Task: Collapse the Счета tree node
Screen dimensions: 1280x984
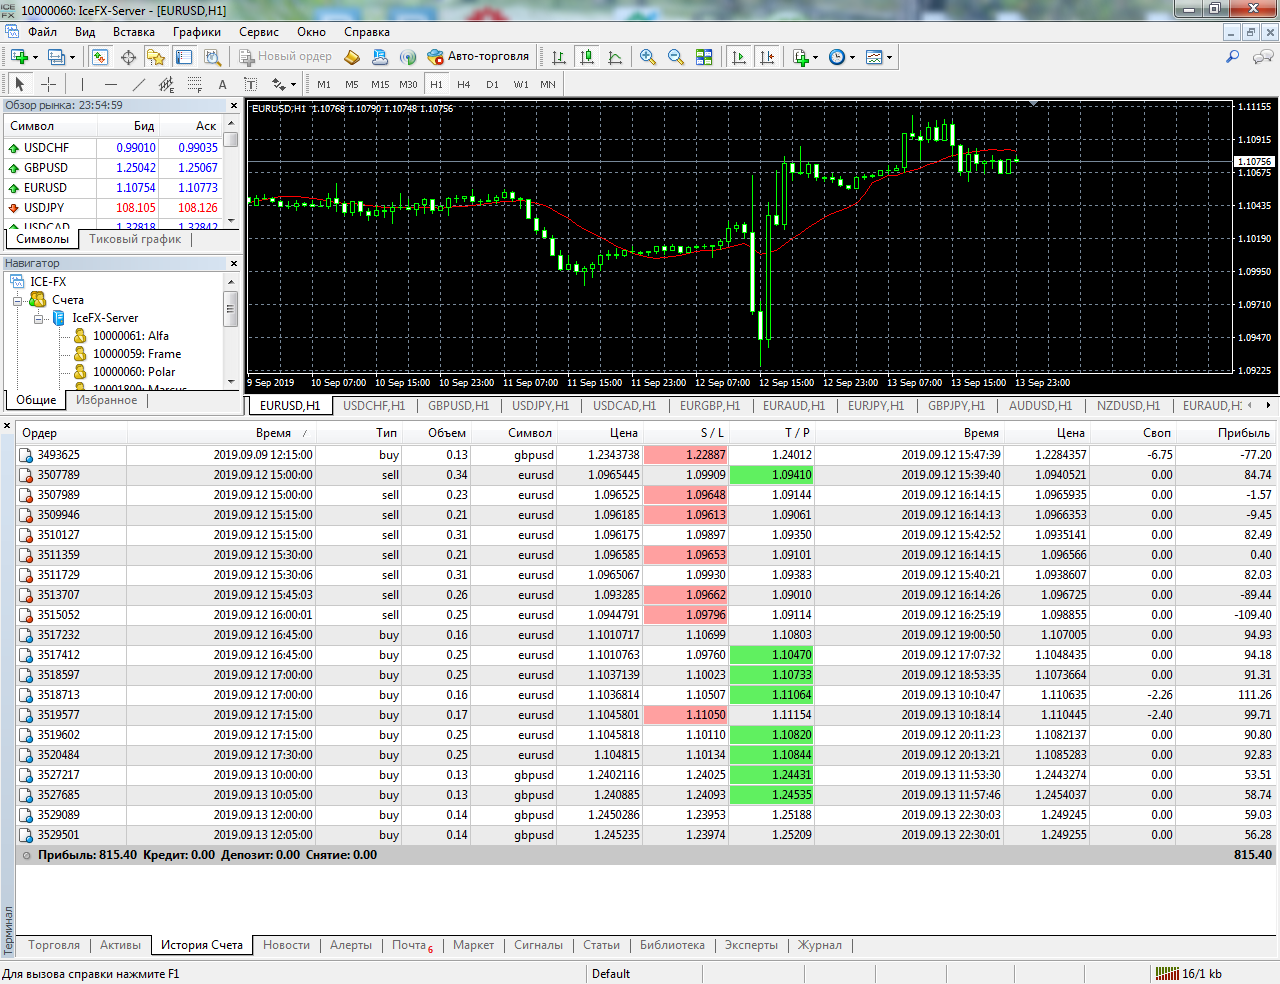Action: click(x=18, y=301)
